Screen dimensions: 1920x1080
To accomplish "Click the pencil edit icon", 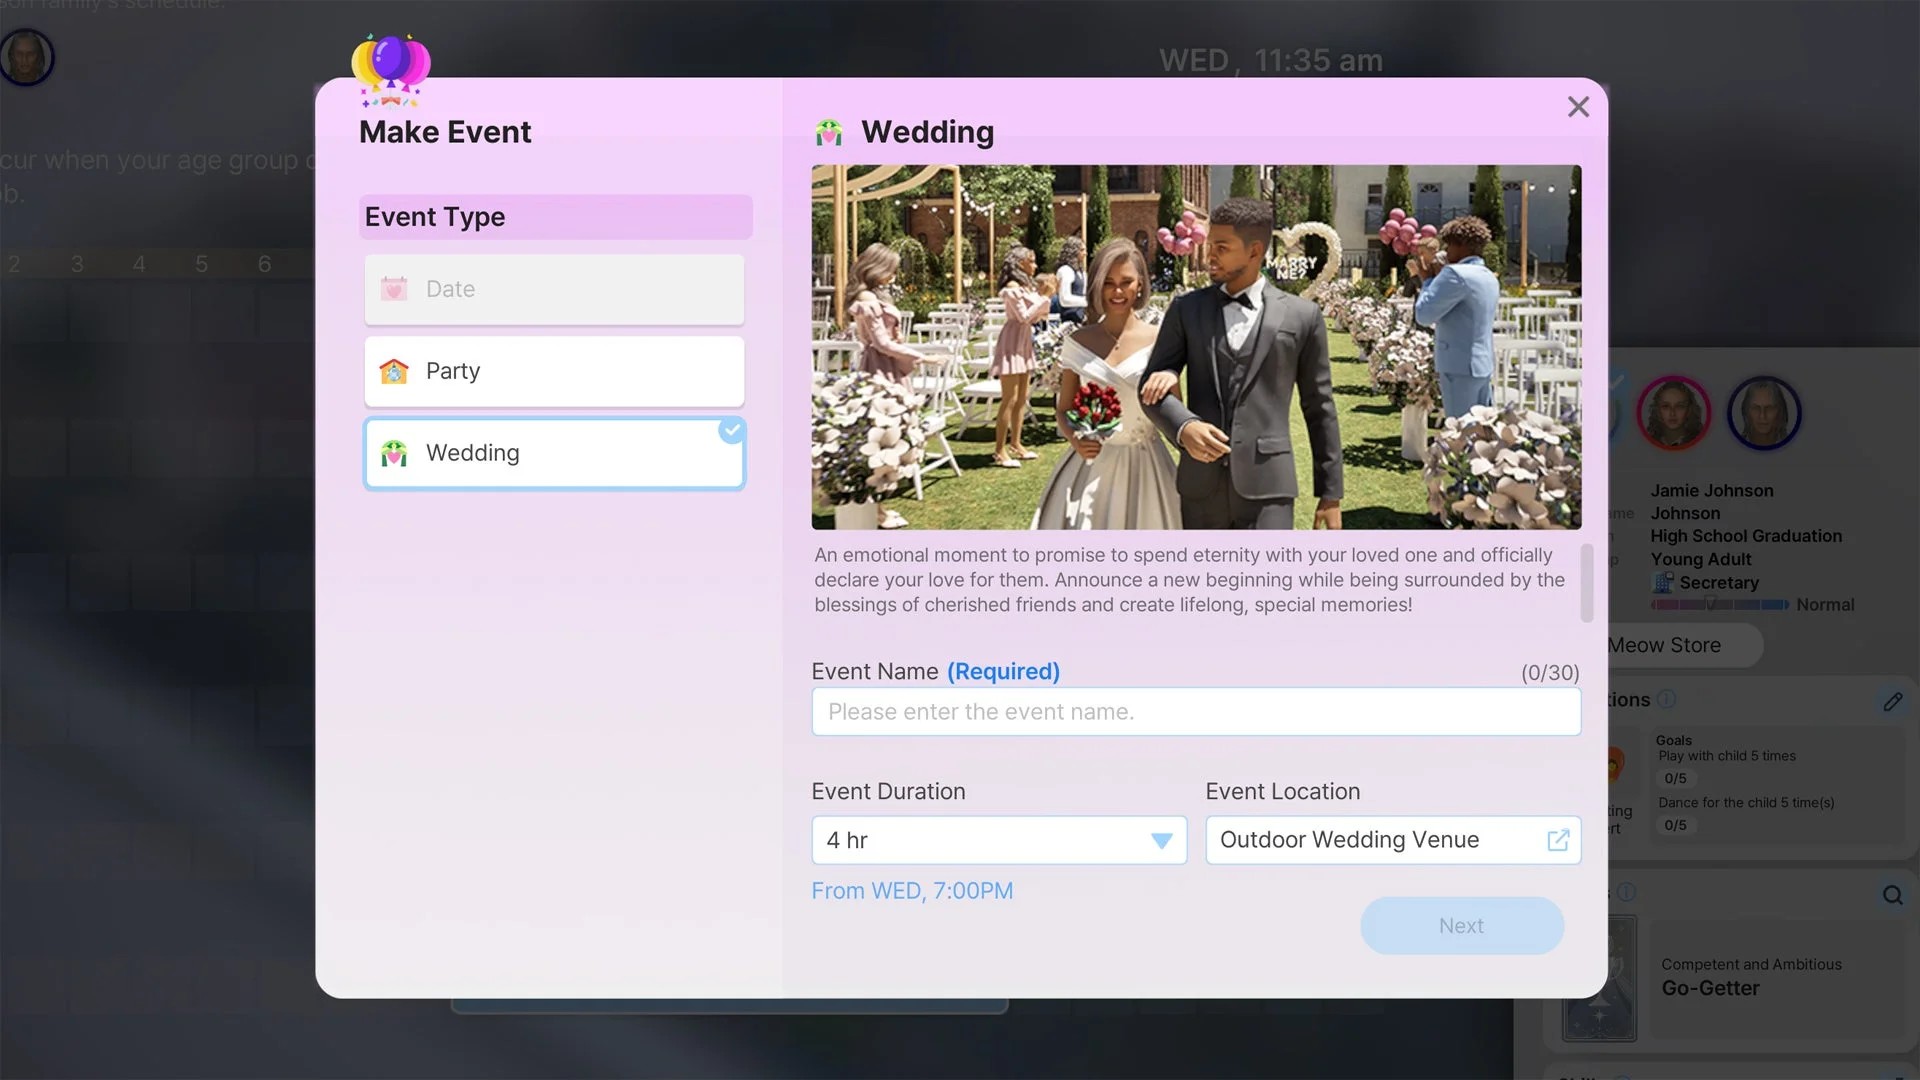I will coord(1892,701).
